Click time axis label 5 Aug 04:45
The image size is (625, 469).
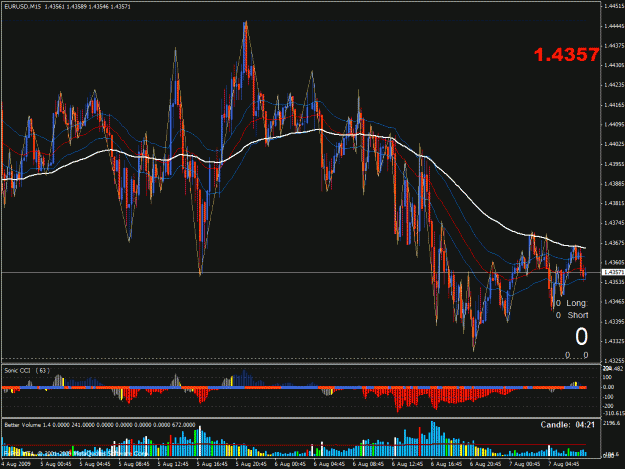[x=95, y=464]
